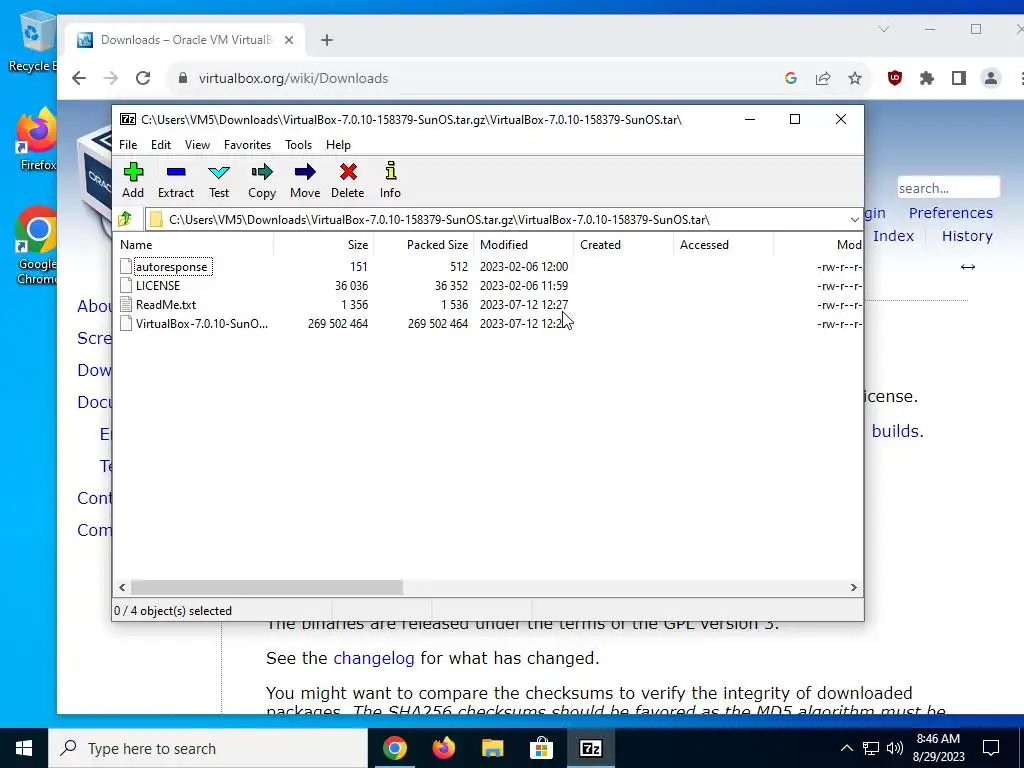Open the Favorites menu
Viewport: 1024px width, 768px height.
click(248, 145)
